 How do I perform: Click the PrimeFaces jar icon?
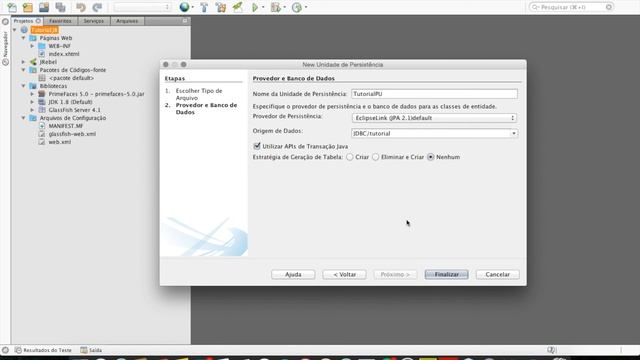[x=42, y=94]
